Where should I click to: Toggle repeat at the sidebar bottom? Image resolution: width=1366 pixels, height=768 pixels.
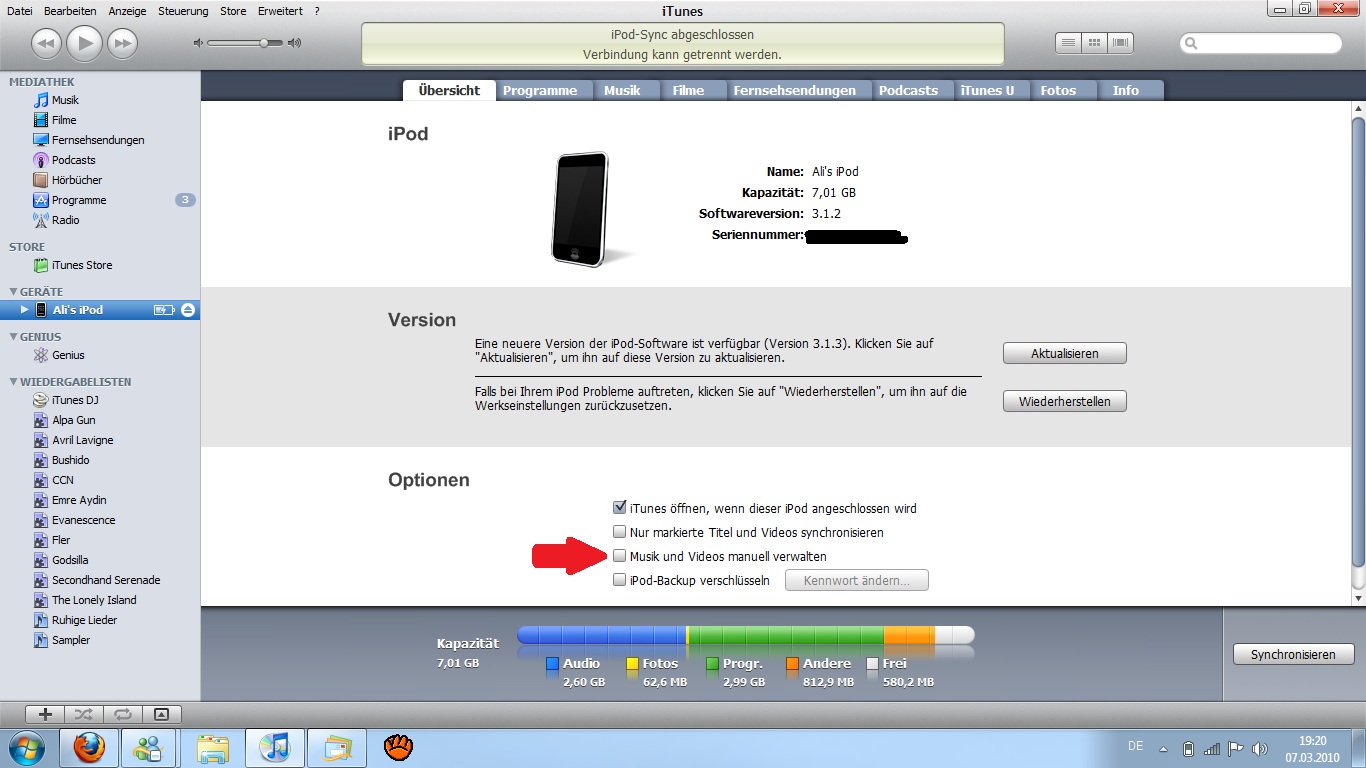[x=123, y=714]
